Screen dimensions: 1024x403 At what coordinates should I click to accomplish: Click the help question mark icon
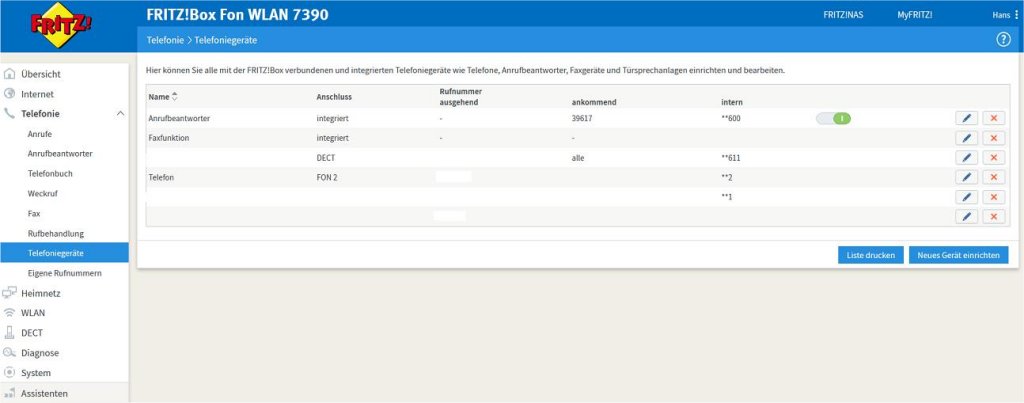click(x=1003, y=39)
